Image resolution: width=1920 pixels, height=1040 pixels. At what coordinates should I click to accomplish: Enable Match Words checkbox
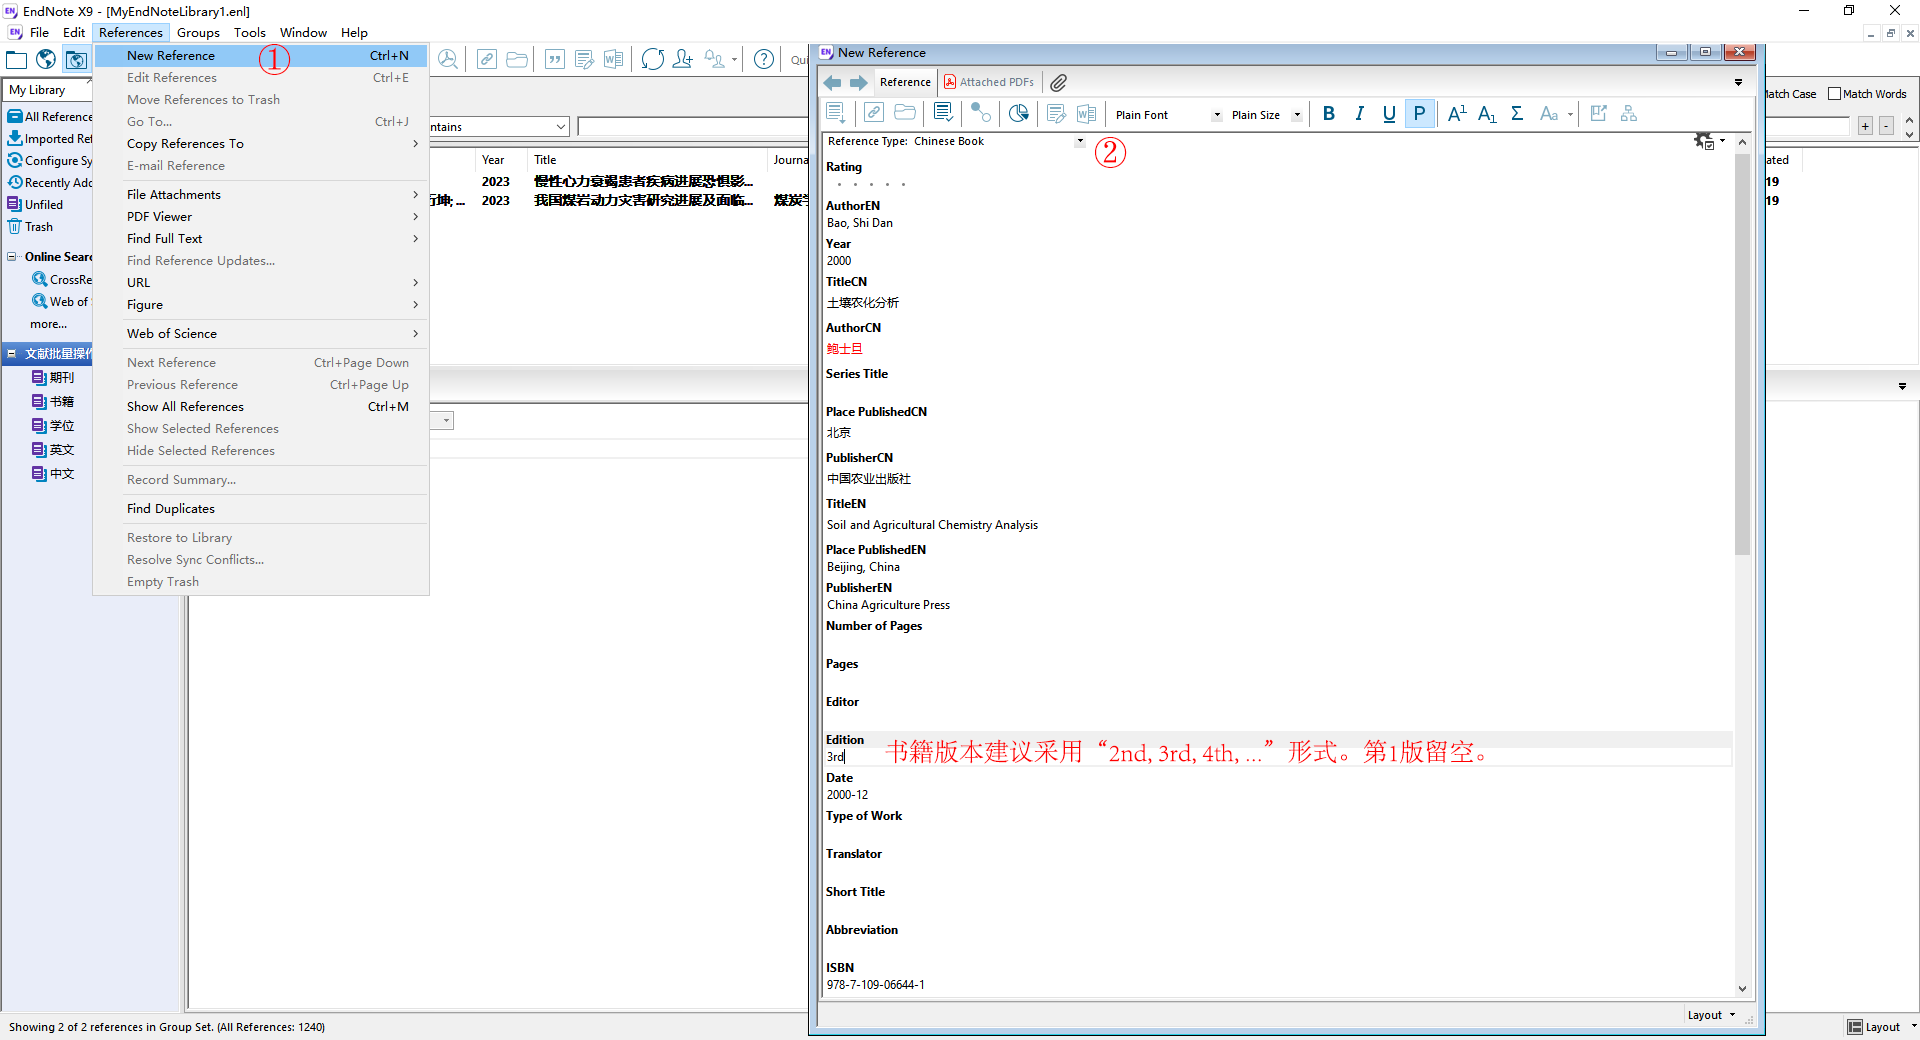(x=1834, y=94)
